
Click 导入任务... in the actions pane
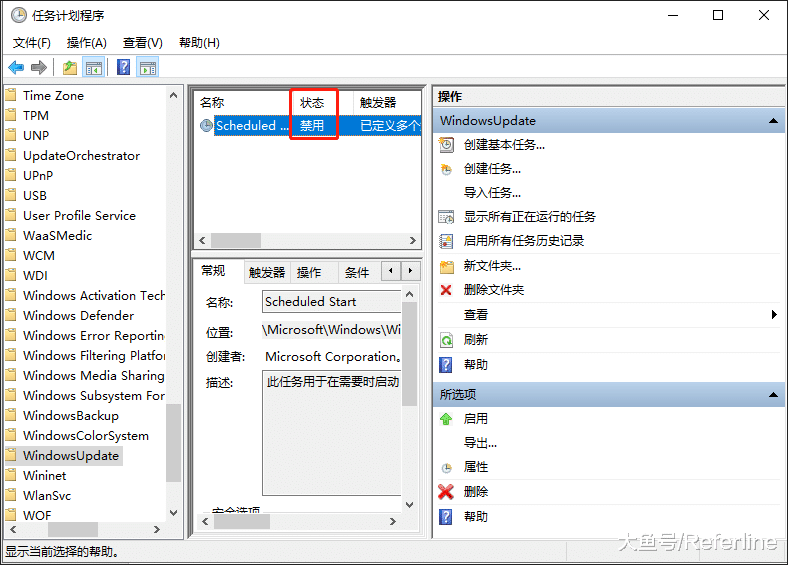[x=491, y=193]
